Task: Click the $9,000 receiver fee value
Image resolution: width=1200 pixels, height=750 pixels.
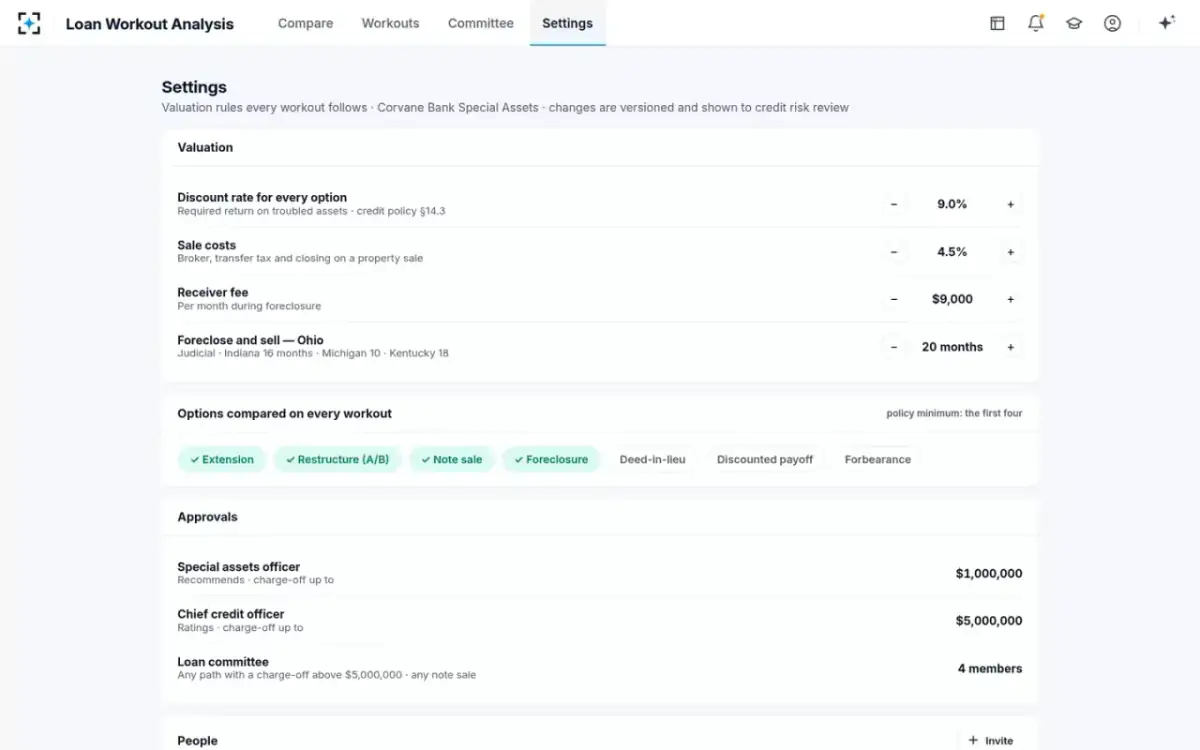Action: pos(952,299)
